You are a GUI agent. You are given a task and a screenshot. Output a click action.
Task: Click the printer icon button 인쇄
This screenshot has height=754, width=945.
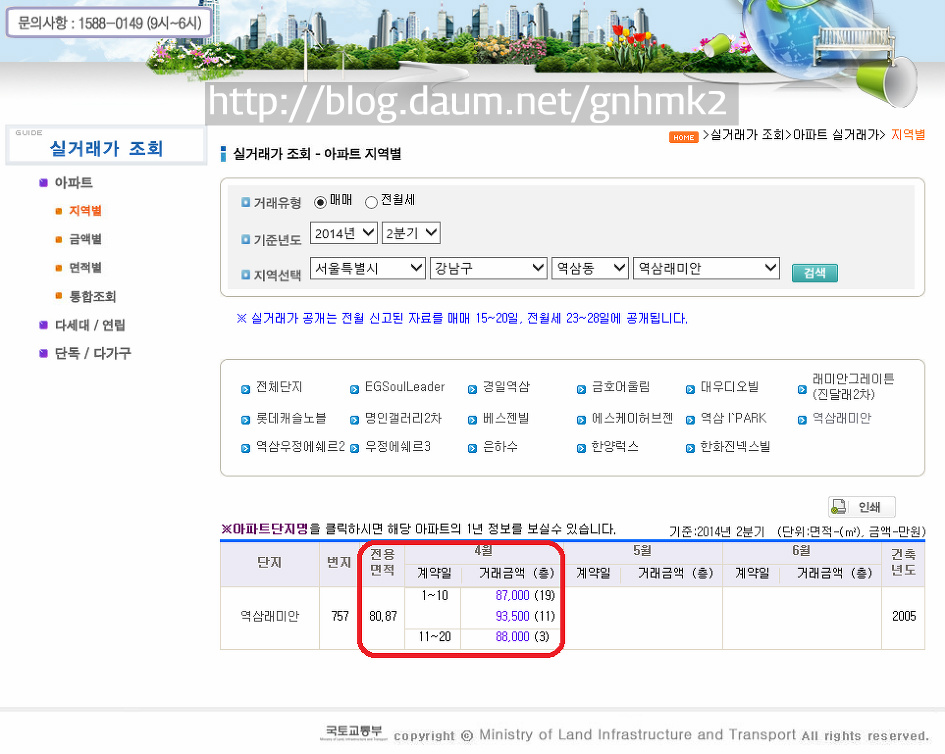[861, 507]
